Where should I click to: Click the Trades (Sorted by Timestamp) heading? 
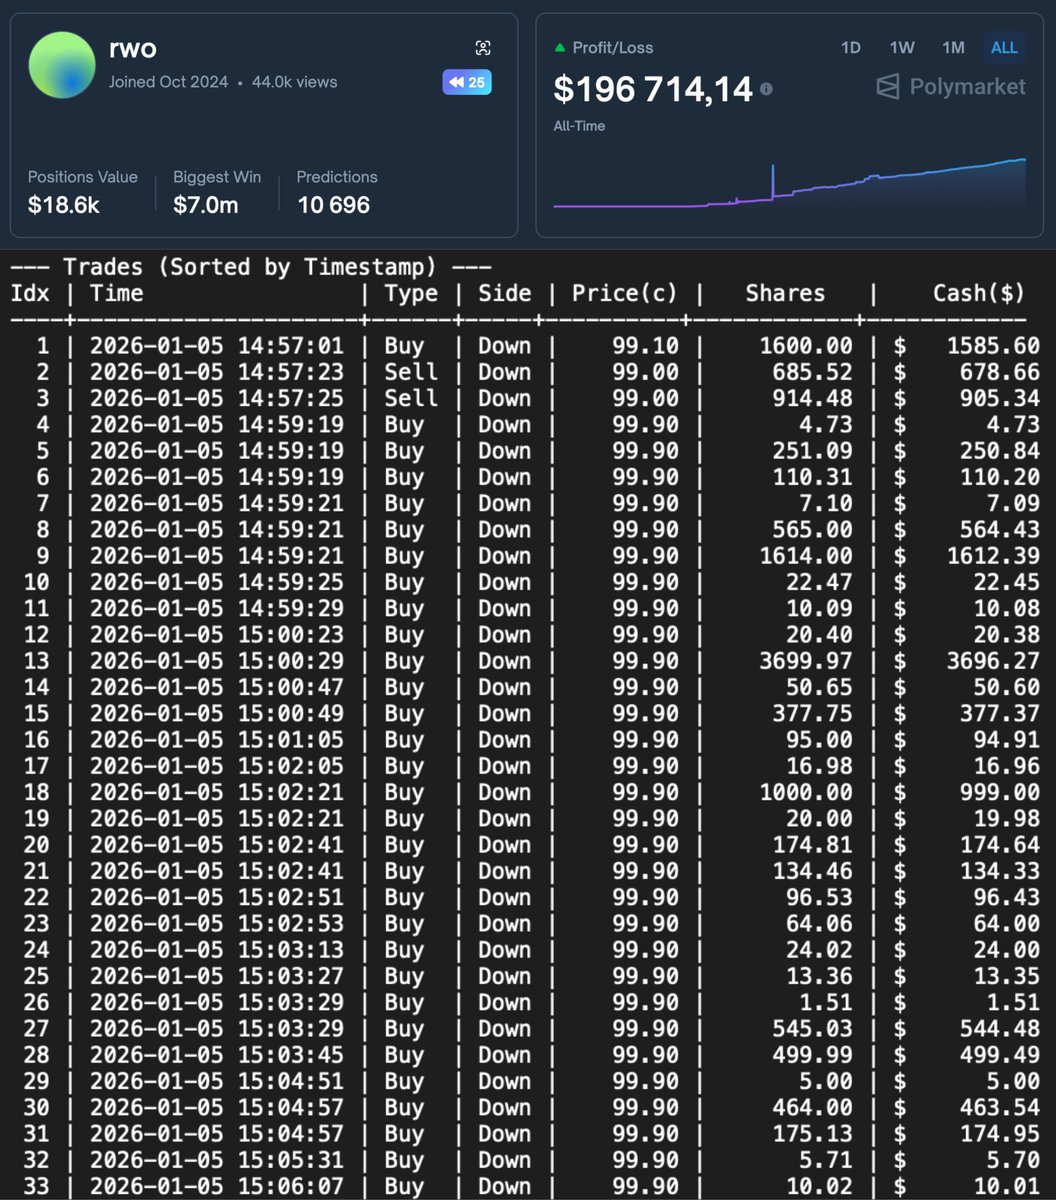(x=251, y=267)
